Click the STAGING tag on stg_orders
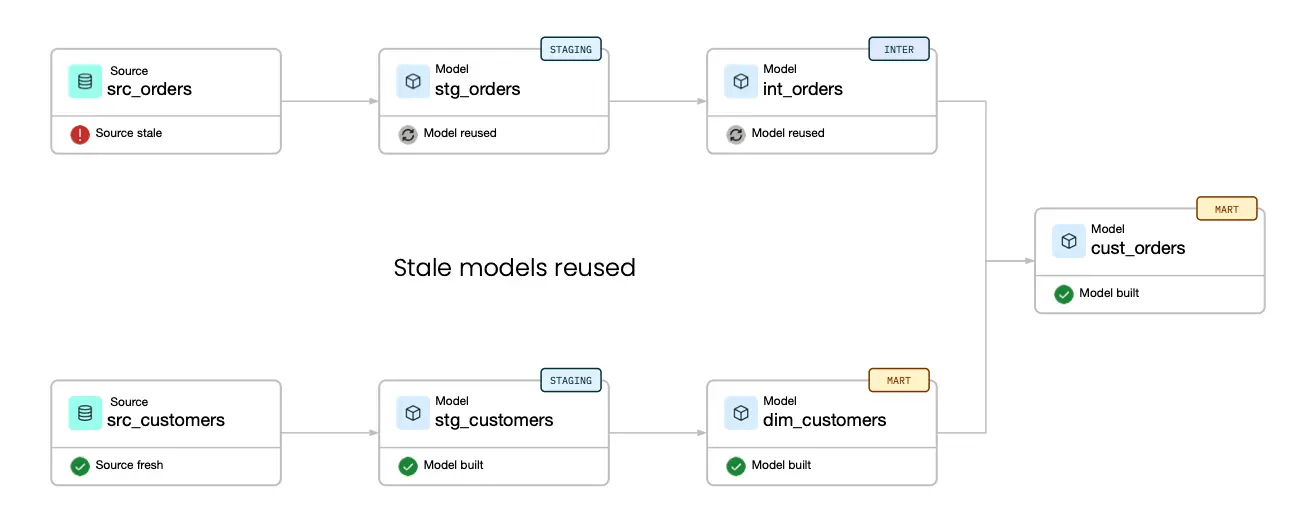The height and width of the screenshot is (522, 1296). point(571,49)
